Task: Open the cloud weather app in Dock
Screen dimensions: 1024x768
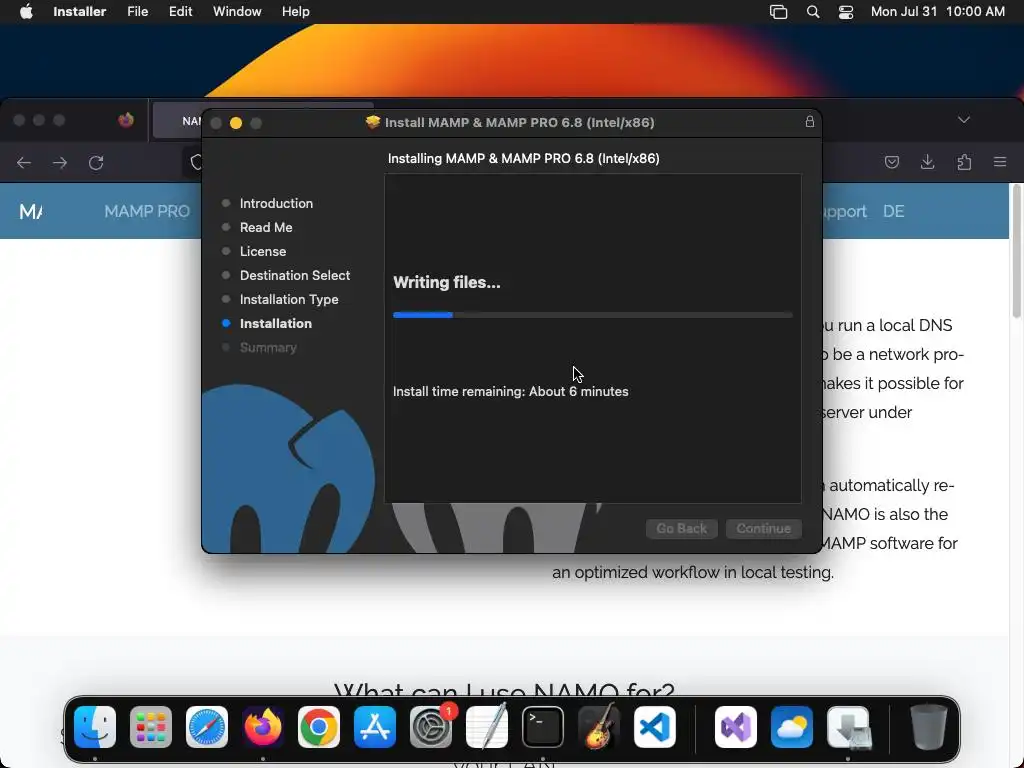Action: 792,727
